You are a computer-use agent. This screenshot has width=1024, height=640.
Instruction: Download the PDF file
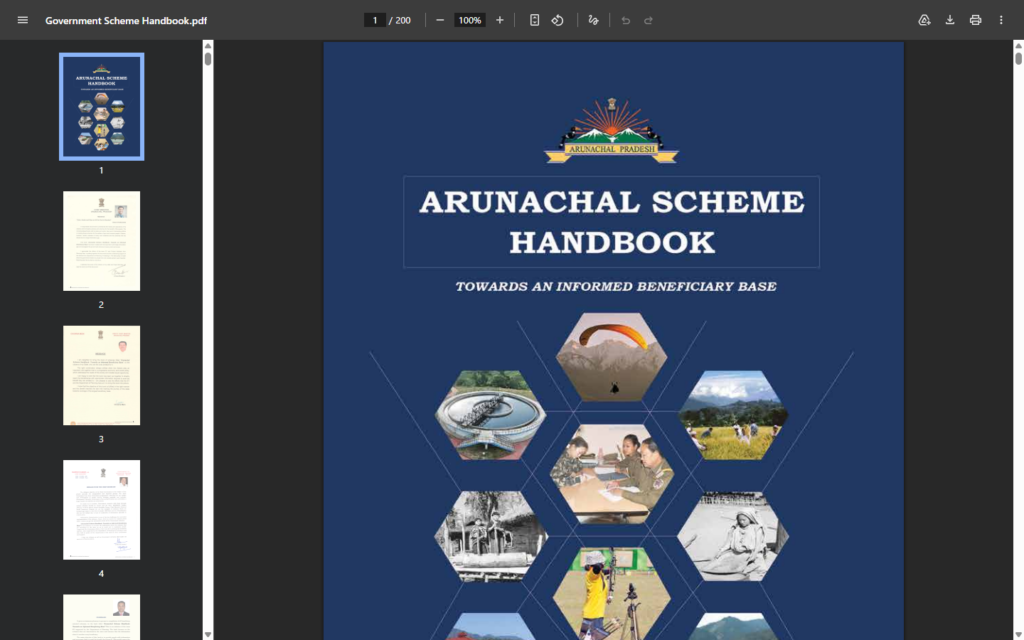pos(950,20)
